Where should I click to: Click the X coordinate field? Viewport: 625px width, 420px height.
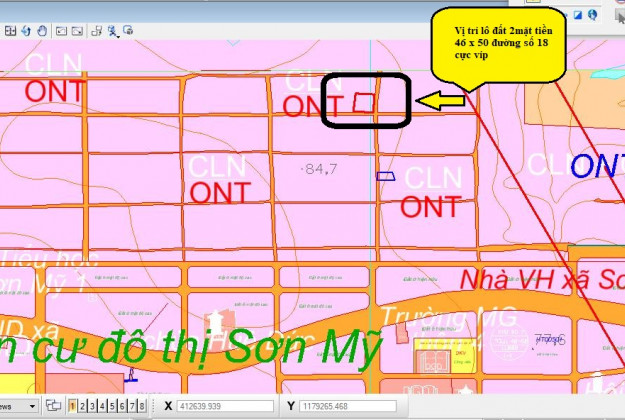[x=225, y=406]
